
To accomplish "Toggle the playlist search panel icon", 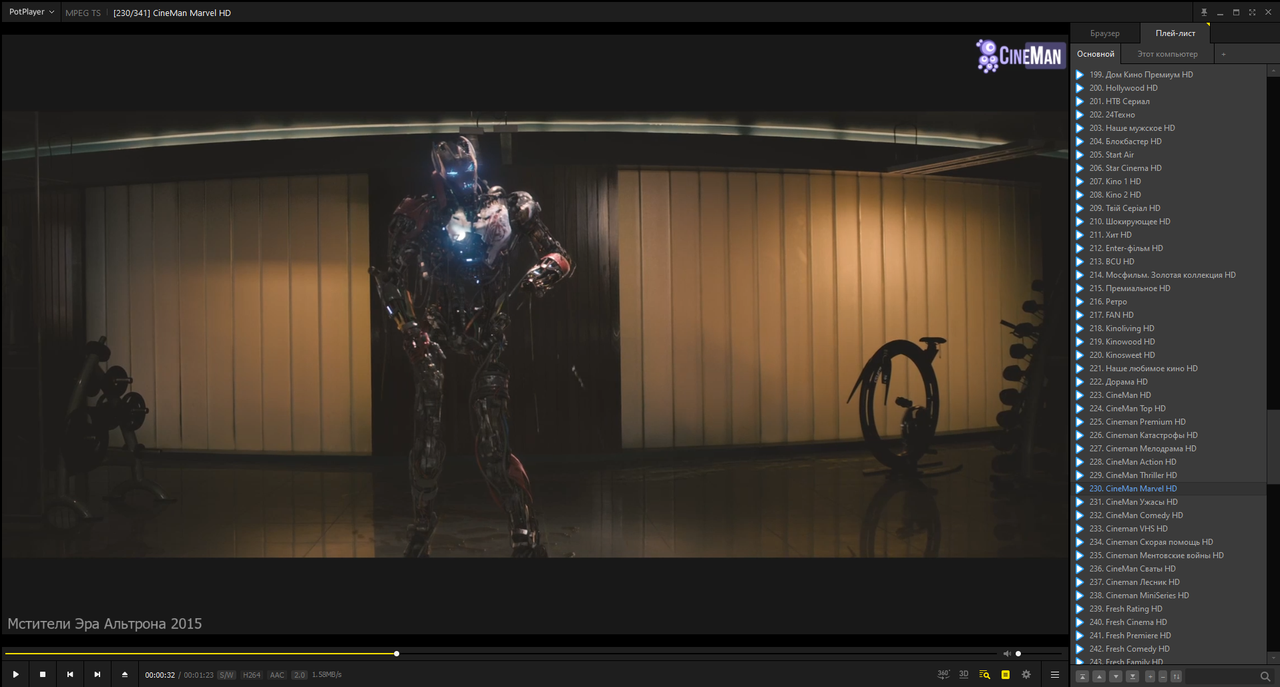I will click(985, 675).
